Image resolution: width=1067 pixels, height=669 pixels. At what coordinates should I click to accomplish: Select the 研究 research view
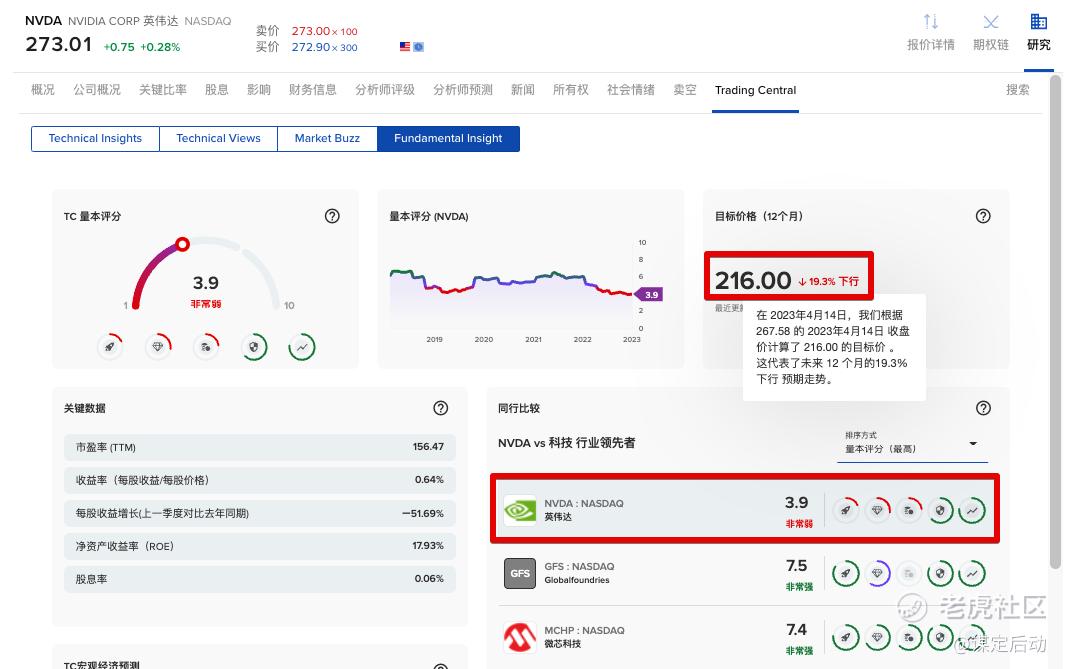pos(1038,32)
